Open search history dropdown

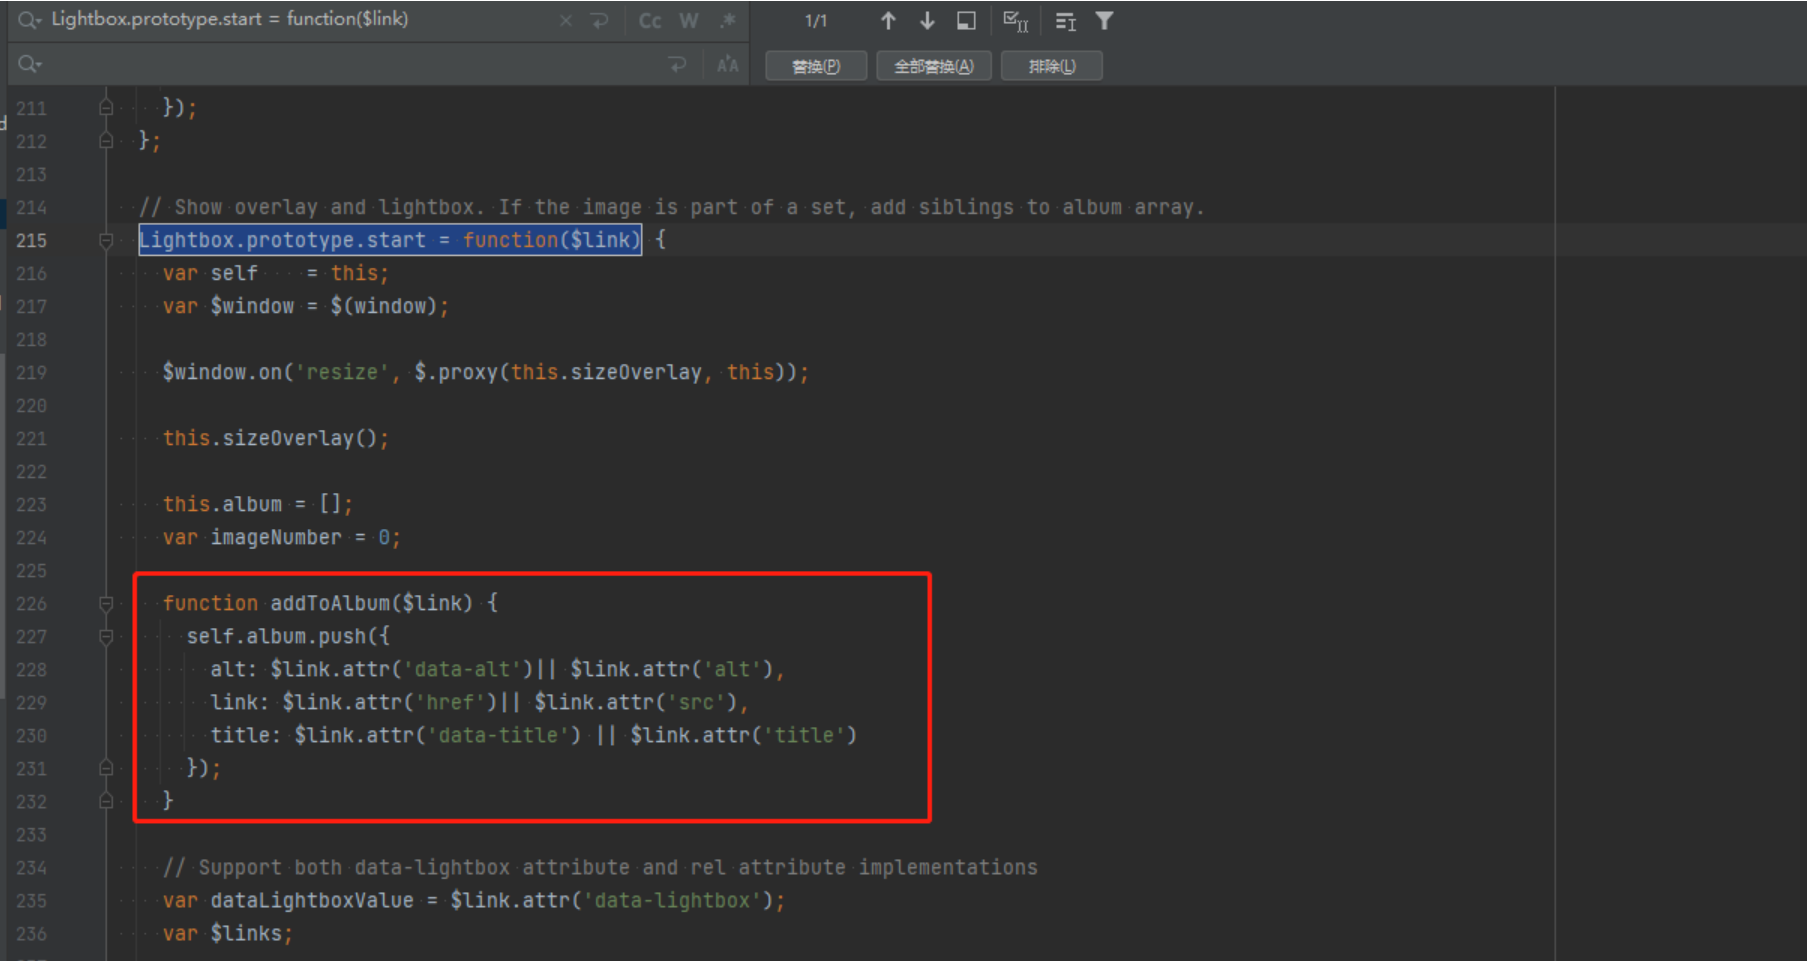29,20
